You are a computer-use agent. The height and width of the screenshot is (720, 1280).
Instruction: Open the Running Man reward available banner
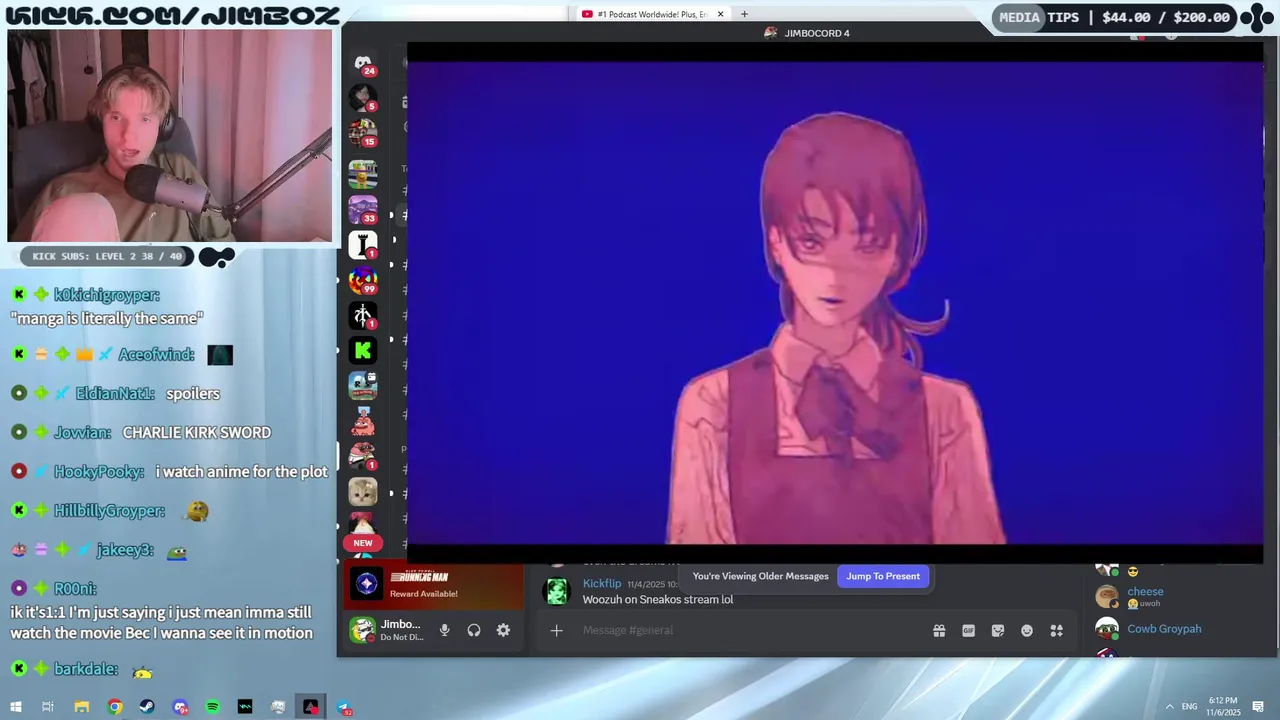tap(434, 586)
